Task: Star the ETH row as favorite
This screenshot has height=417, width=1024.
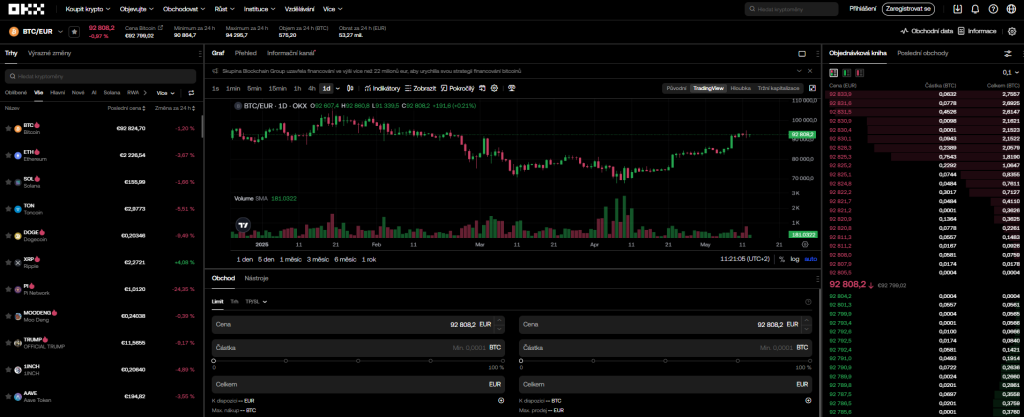Action: [8, 155]
